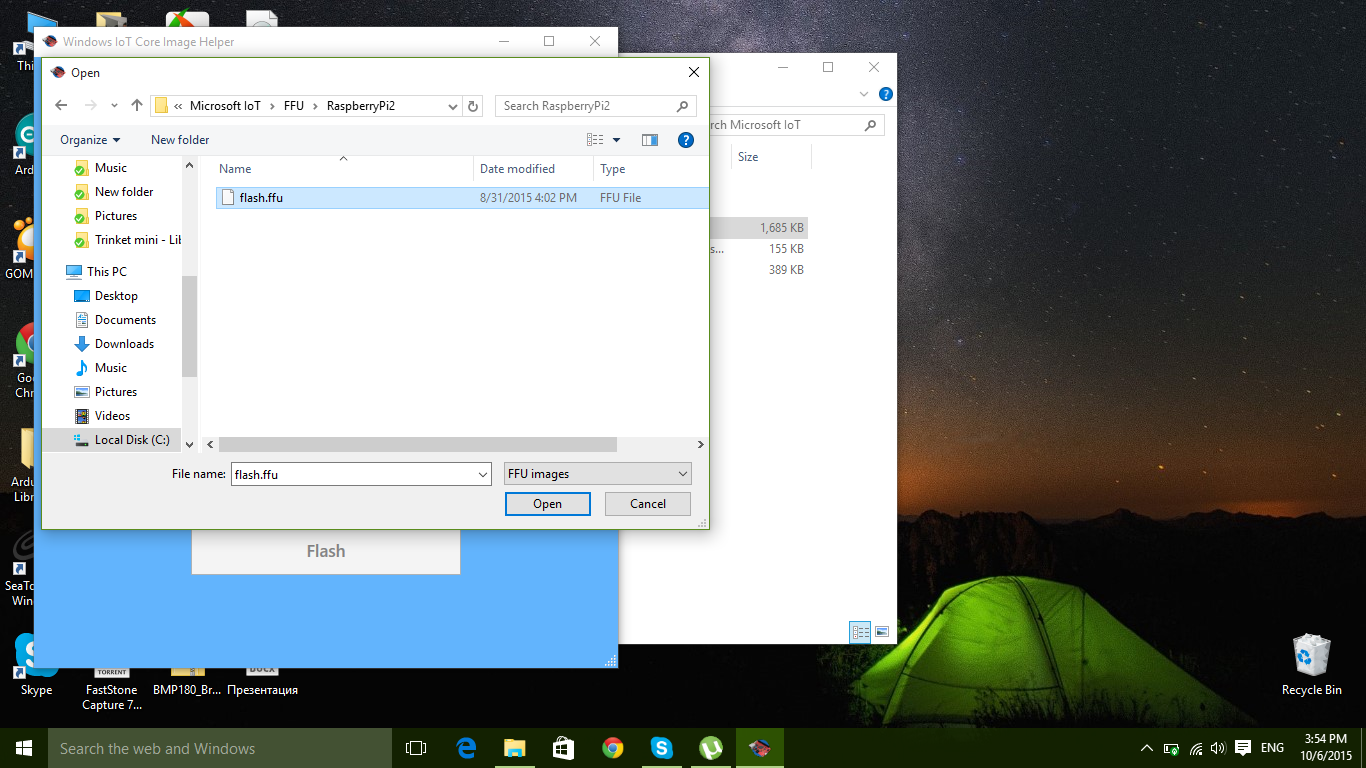Expand the ribbon chevron in Explorer window

tap(864, 94)
